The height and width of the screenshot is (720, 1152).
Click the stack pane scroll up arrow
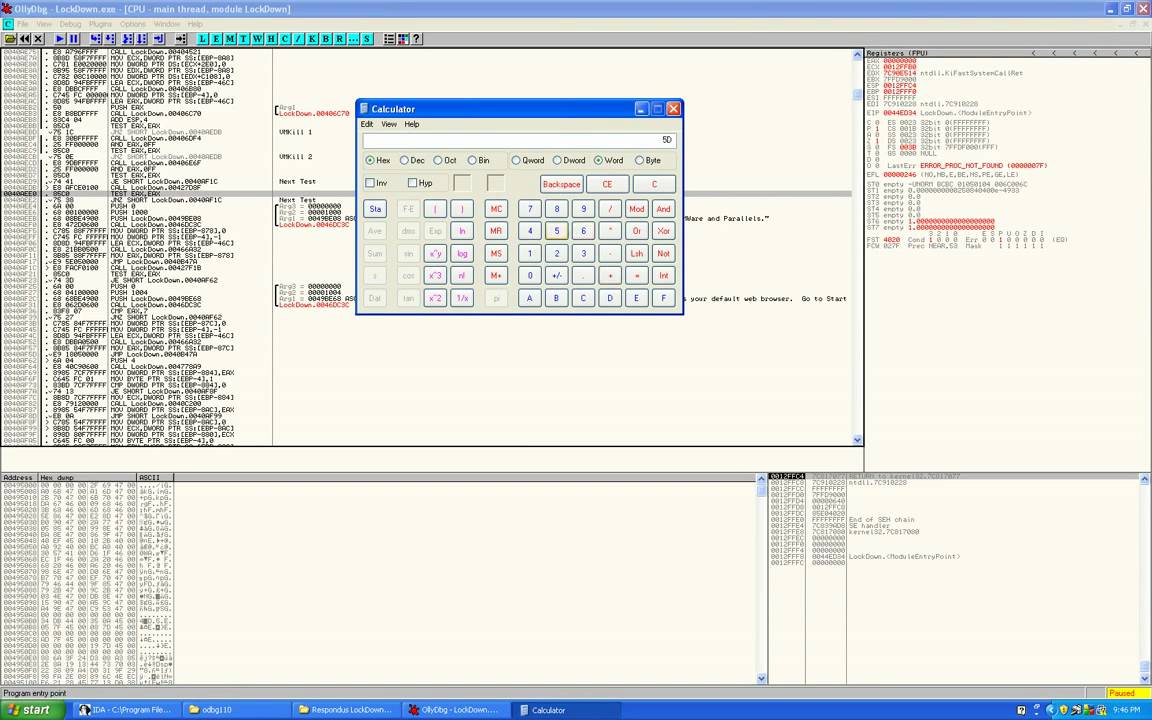(x=1144, y=479)
